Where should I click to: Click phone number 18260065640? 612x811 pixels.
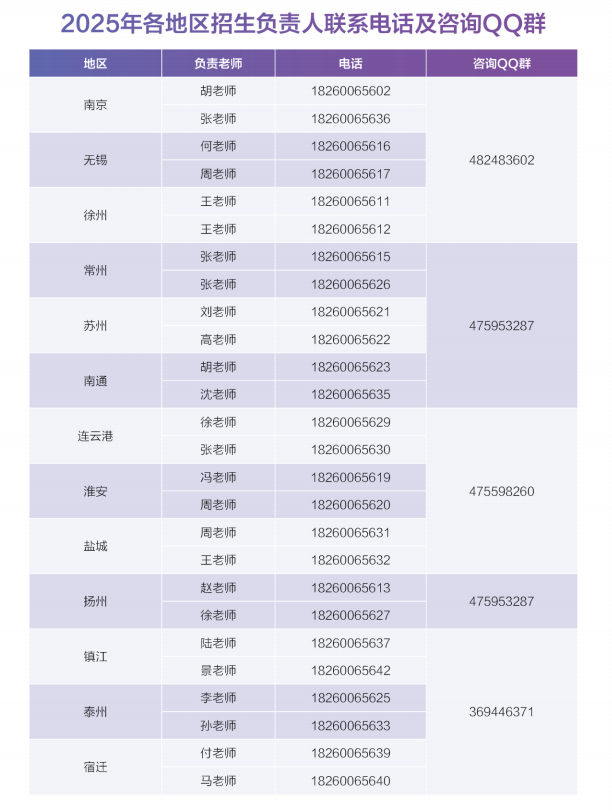point(350,781)
